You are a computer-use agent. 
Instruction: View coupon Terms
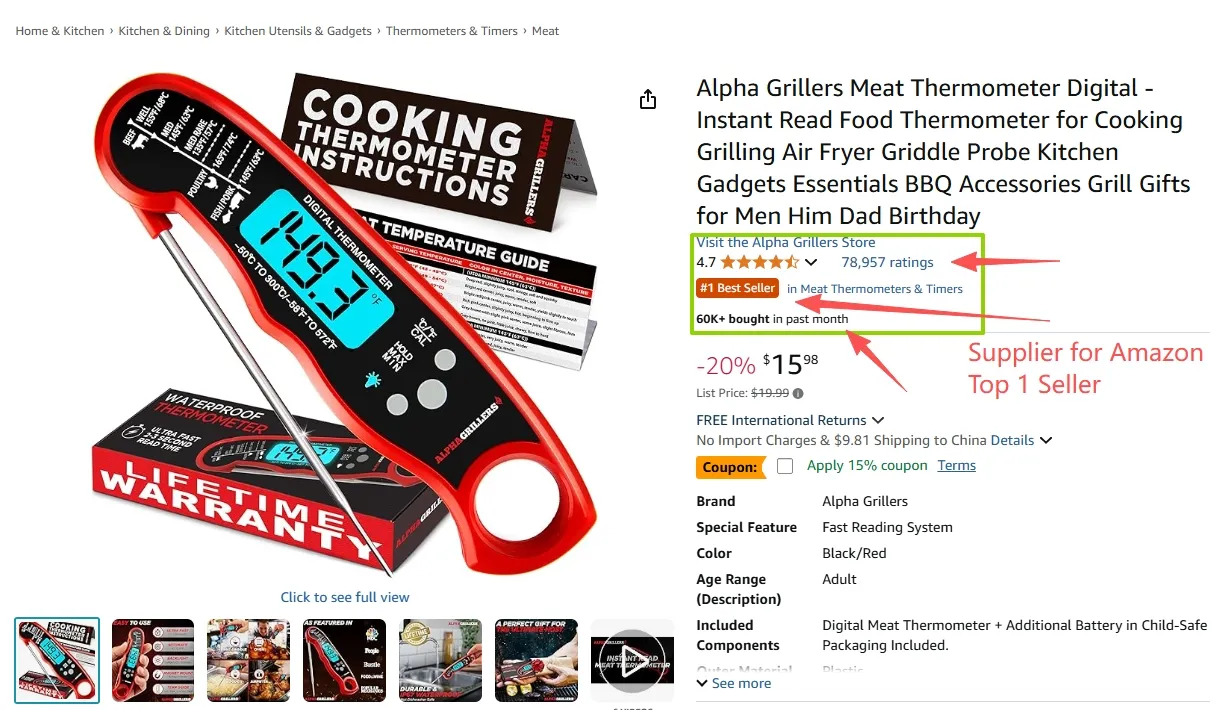pos(956,465)
